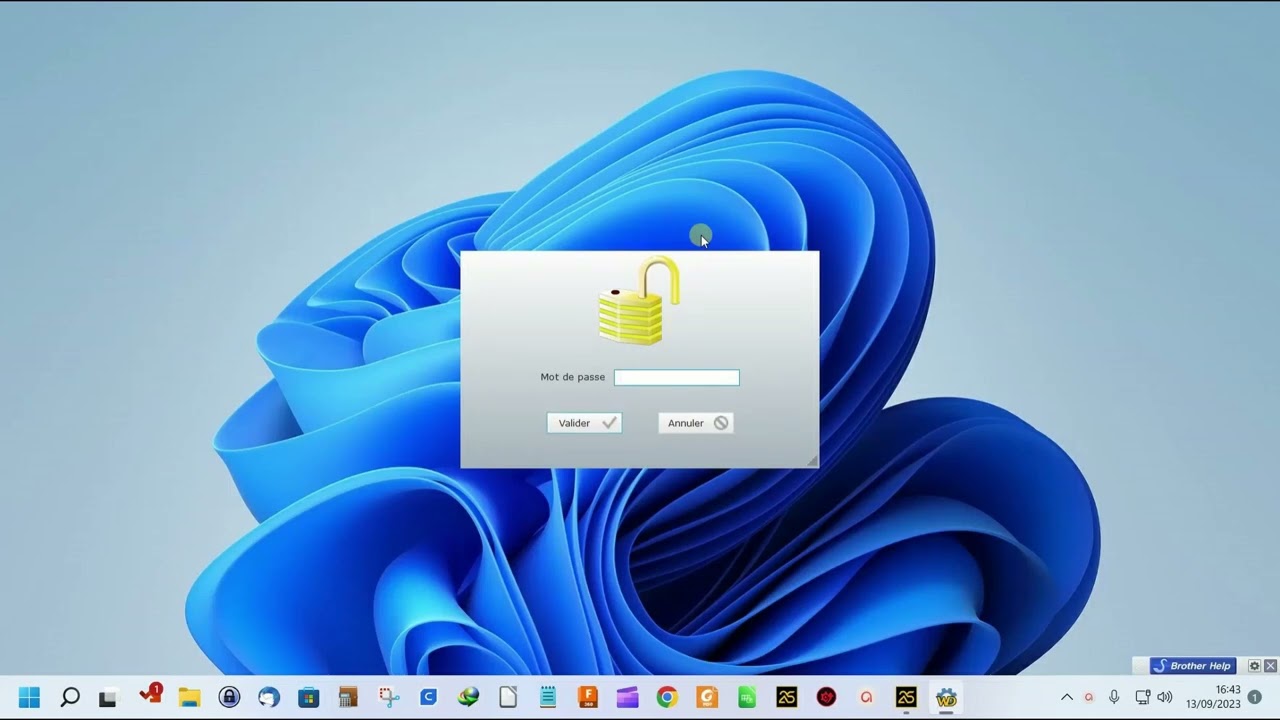
Task: Click the Annuler button
Action: [696, 423]
